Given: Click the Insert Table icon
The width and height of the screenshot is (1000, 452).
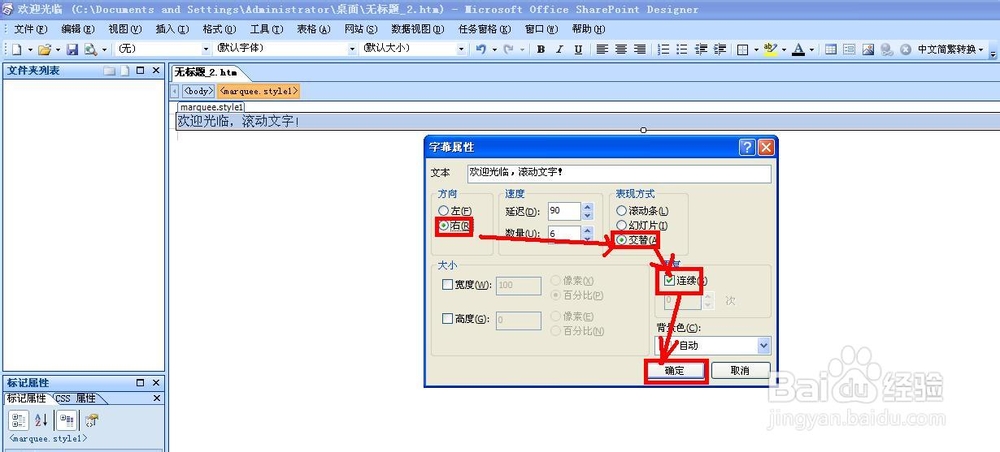Looking at the screenshot, I should pos(830,49).
